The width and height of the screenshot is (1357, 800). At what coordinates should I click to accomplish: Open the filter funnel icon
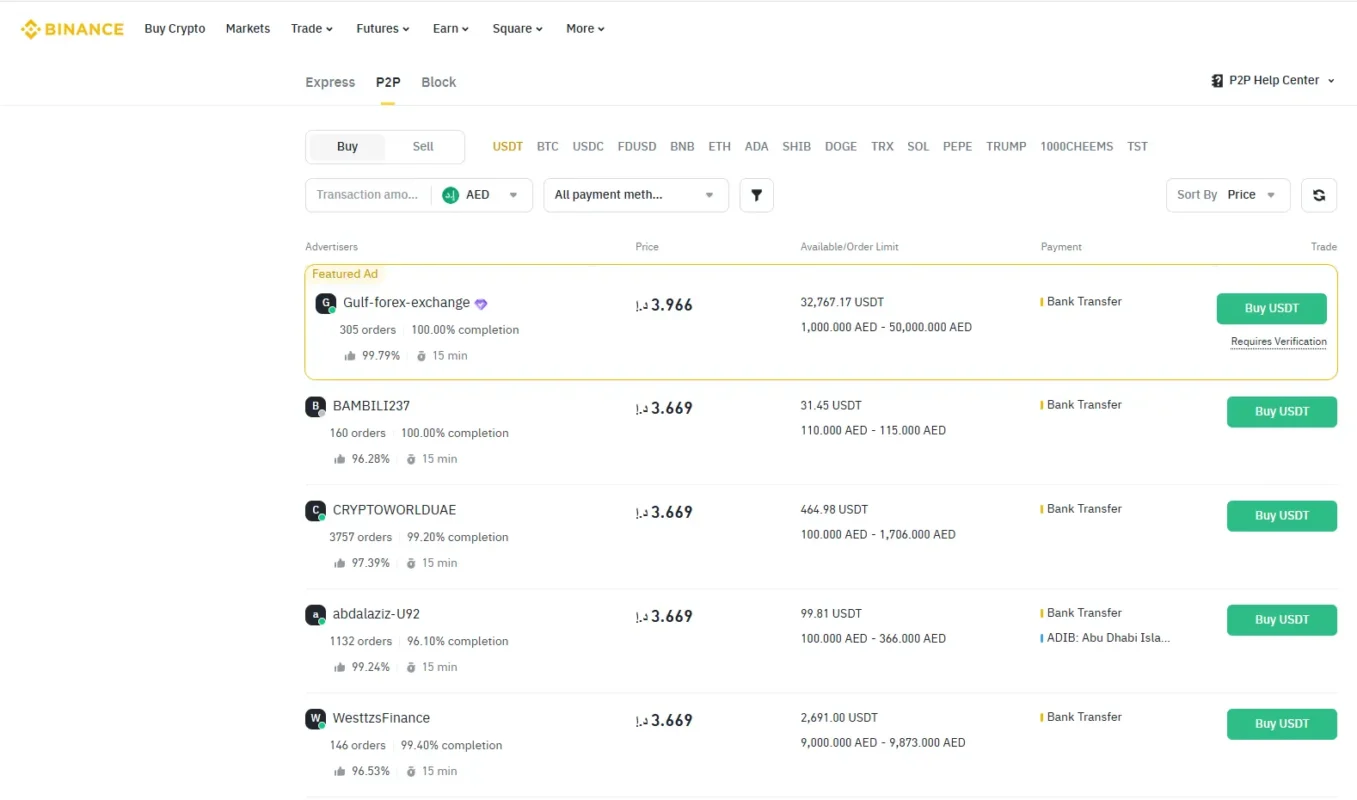point(757,195)
